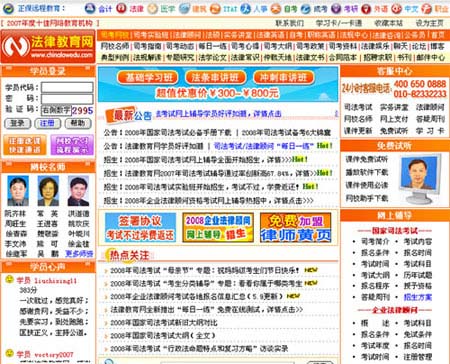Click the 注册 register button
450x364 pixels.
[x=48, y=123]
